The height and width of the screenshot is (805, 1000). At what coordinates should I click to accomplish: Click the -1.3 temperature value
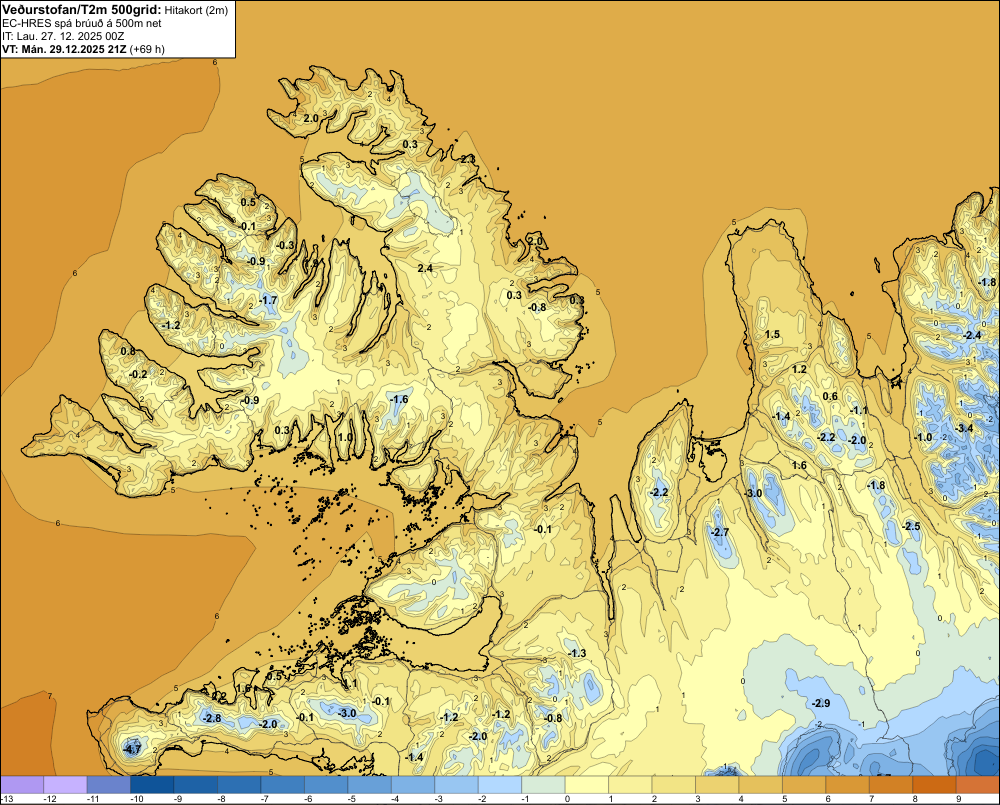(x=577, y=653)
